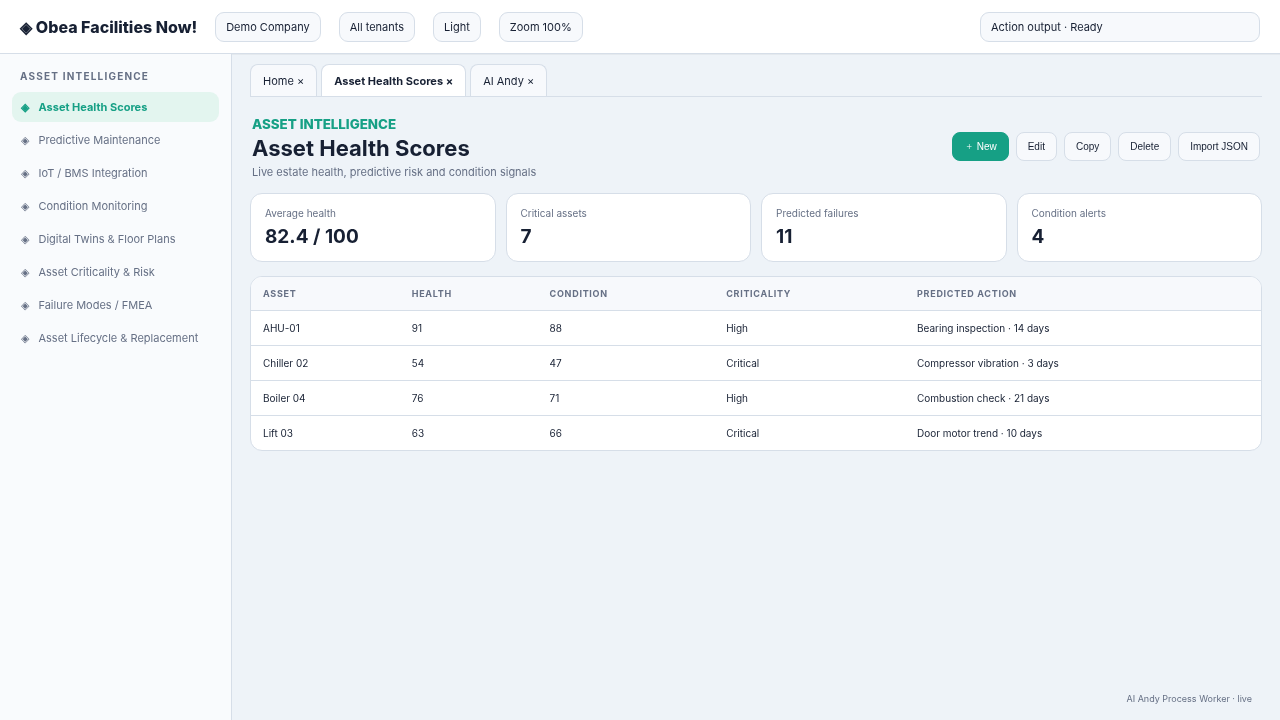Click the Obea Facilities Now! logo

coord(108,27)
